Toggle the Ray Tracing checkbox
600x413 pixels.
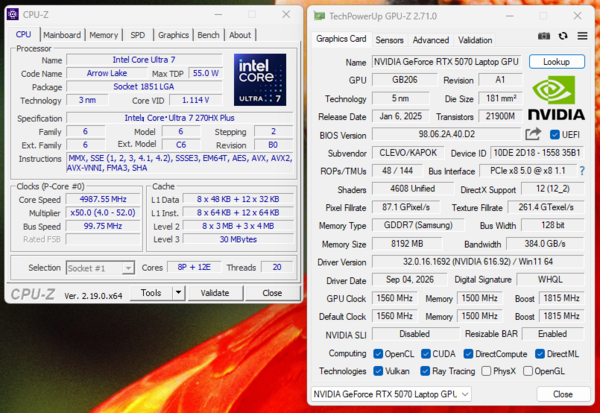point(425,371)
